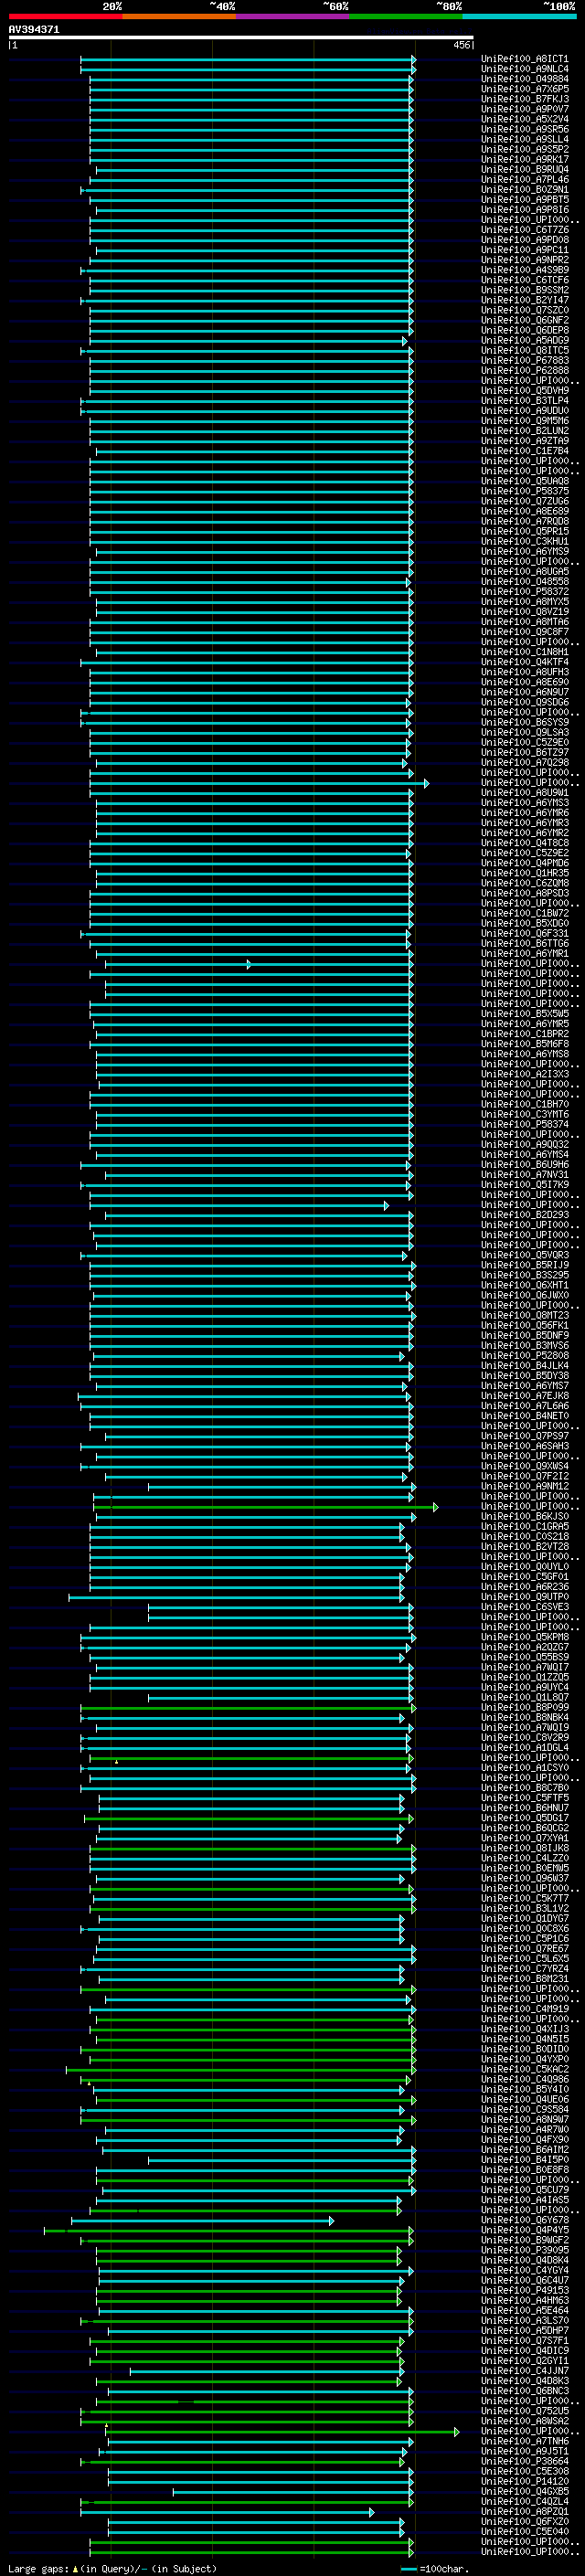Select the UniRef100_B9SSM2 label
Image resolution: width=585 pixels, height=2576 pixels.
point(525,290)
